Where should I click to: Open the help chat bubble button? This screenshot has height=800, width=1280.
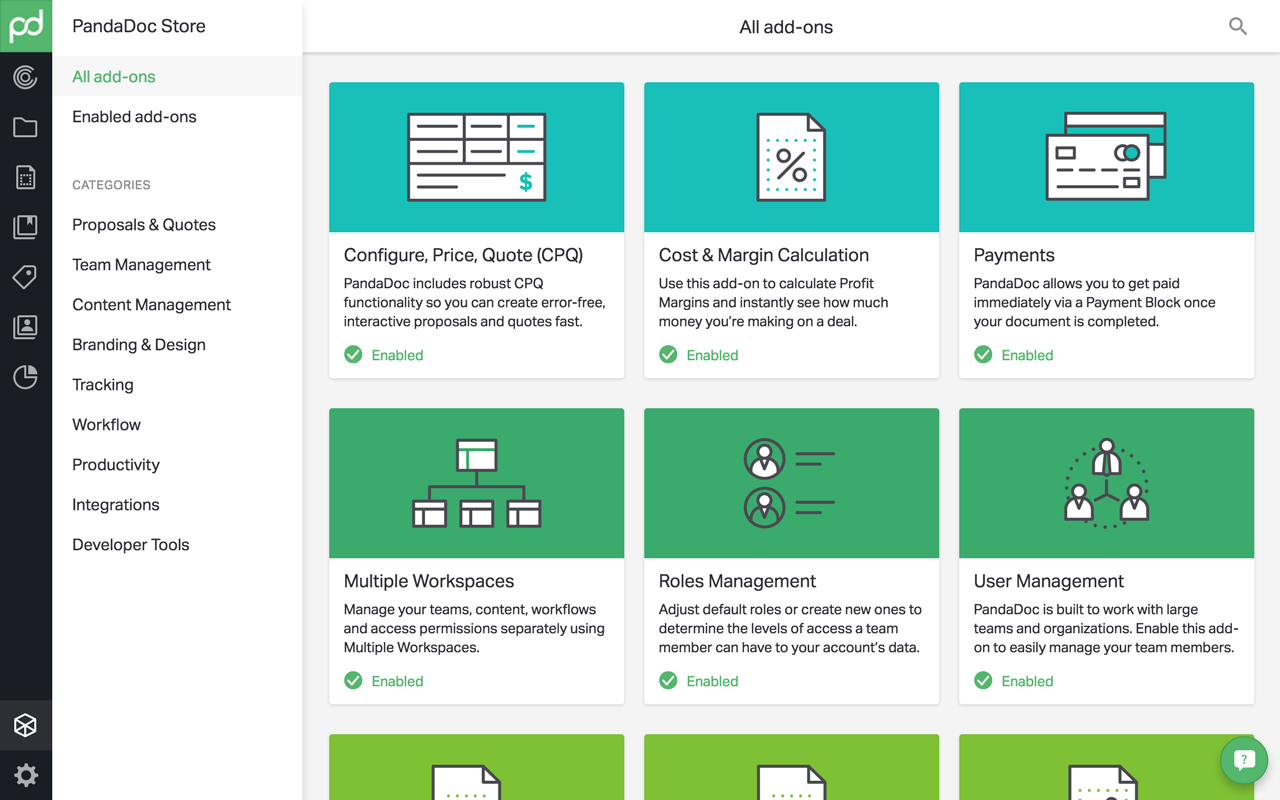point(1244,761)
